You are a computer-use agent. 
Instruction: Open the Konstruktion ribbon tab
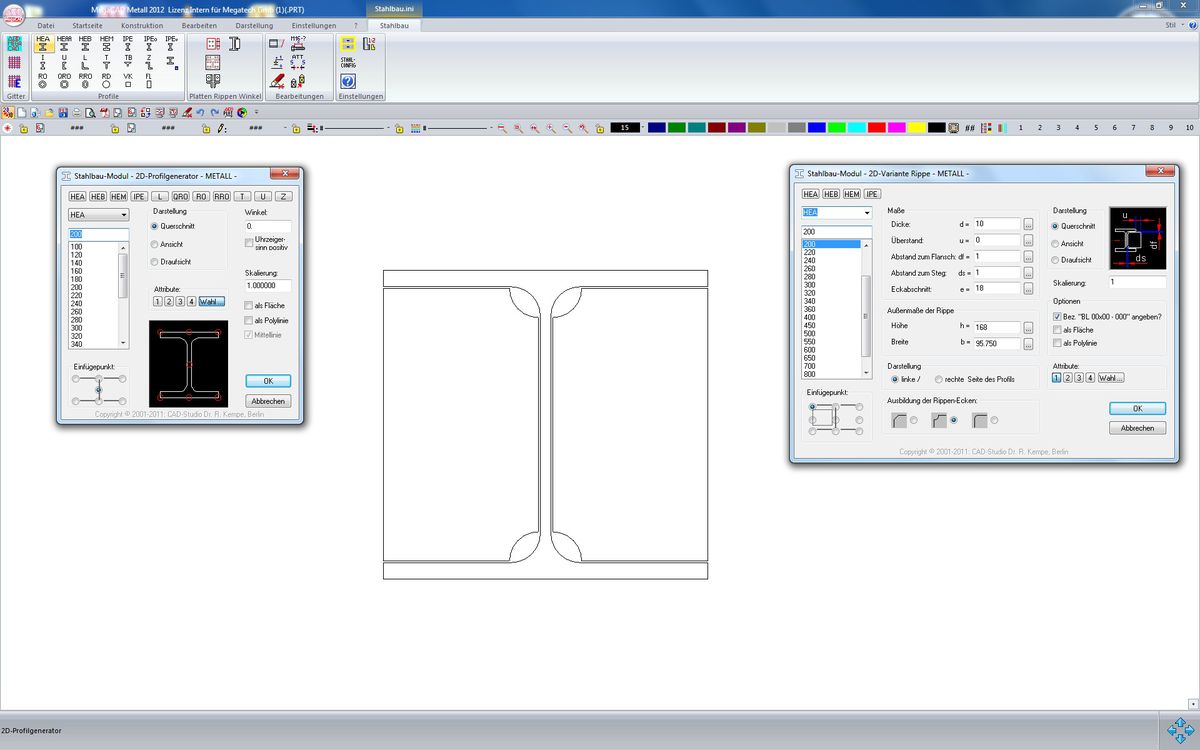(142, 25)
